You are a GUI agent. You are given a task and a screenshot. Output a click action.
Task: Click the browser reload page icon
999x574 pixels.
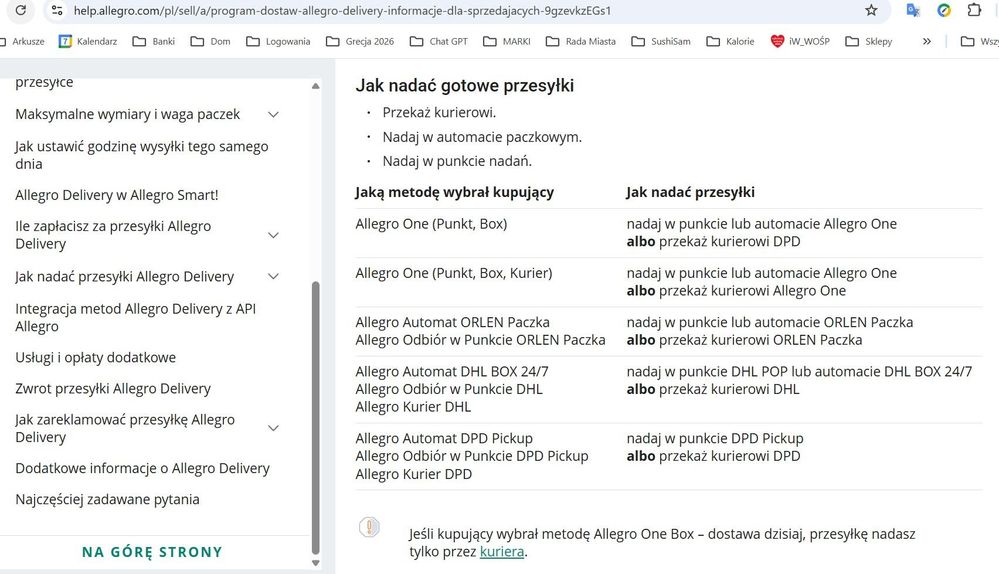click(21, 10)
